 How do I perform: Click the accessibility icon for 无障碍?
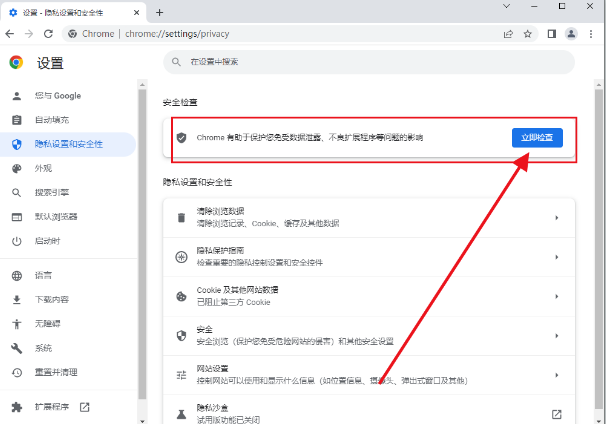click(x=17, y=324)
